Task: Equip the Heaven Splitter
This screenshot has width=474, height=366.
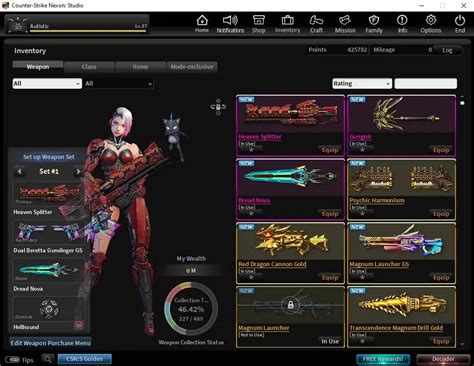Action: [330, 150]
